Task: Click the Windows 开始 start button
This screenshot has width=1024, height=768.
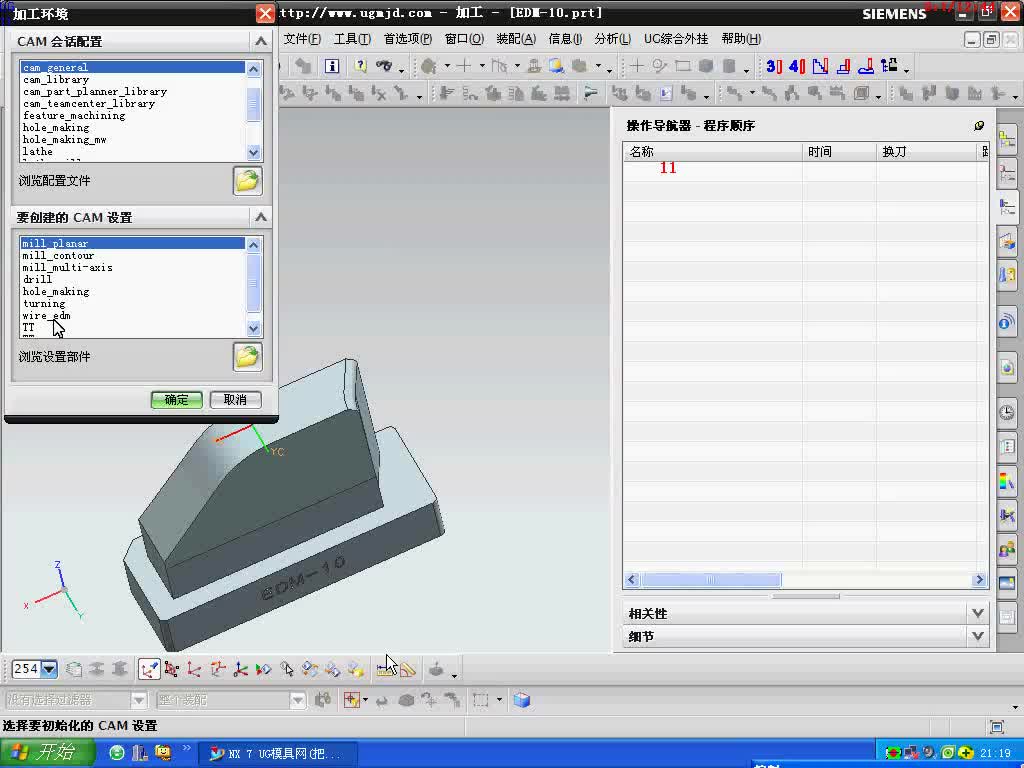Action: pos(47,752)
